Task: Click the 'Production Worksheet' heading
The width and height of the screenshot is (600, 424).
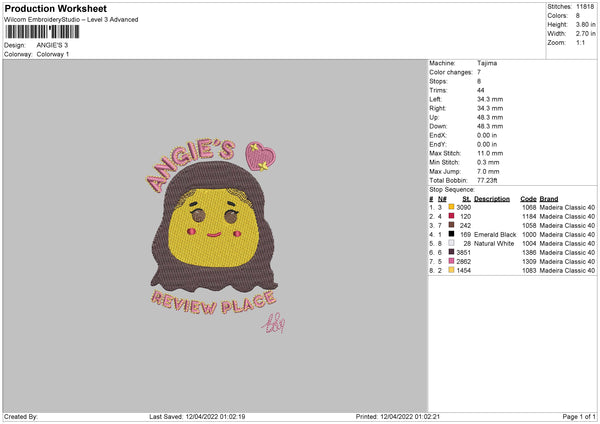Action: pyautogui.click(x=55, y=8)
